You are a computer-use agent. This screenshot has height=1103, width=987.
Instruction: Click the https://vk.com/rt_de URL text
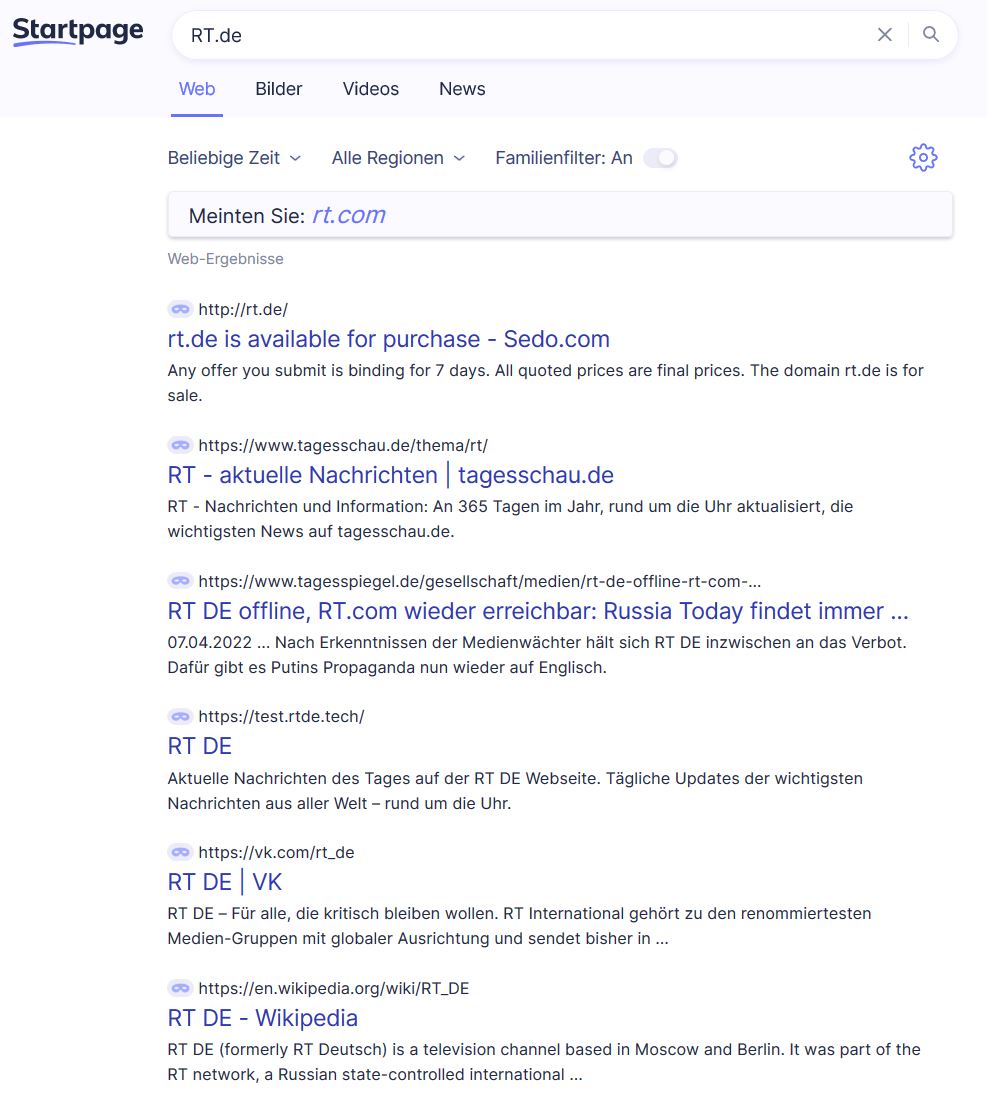tap(276, 852)
